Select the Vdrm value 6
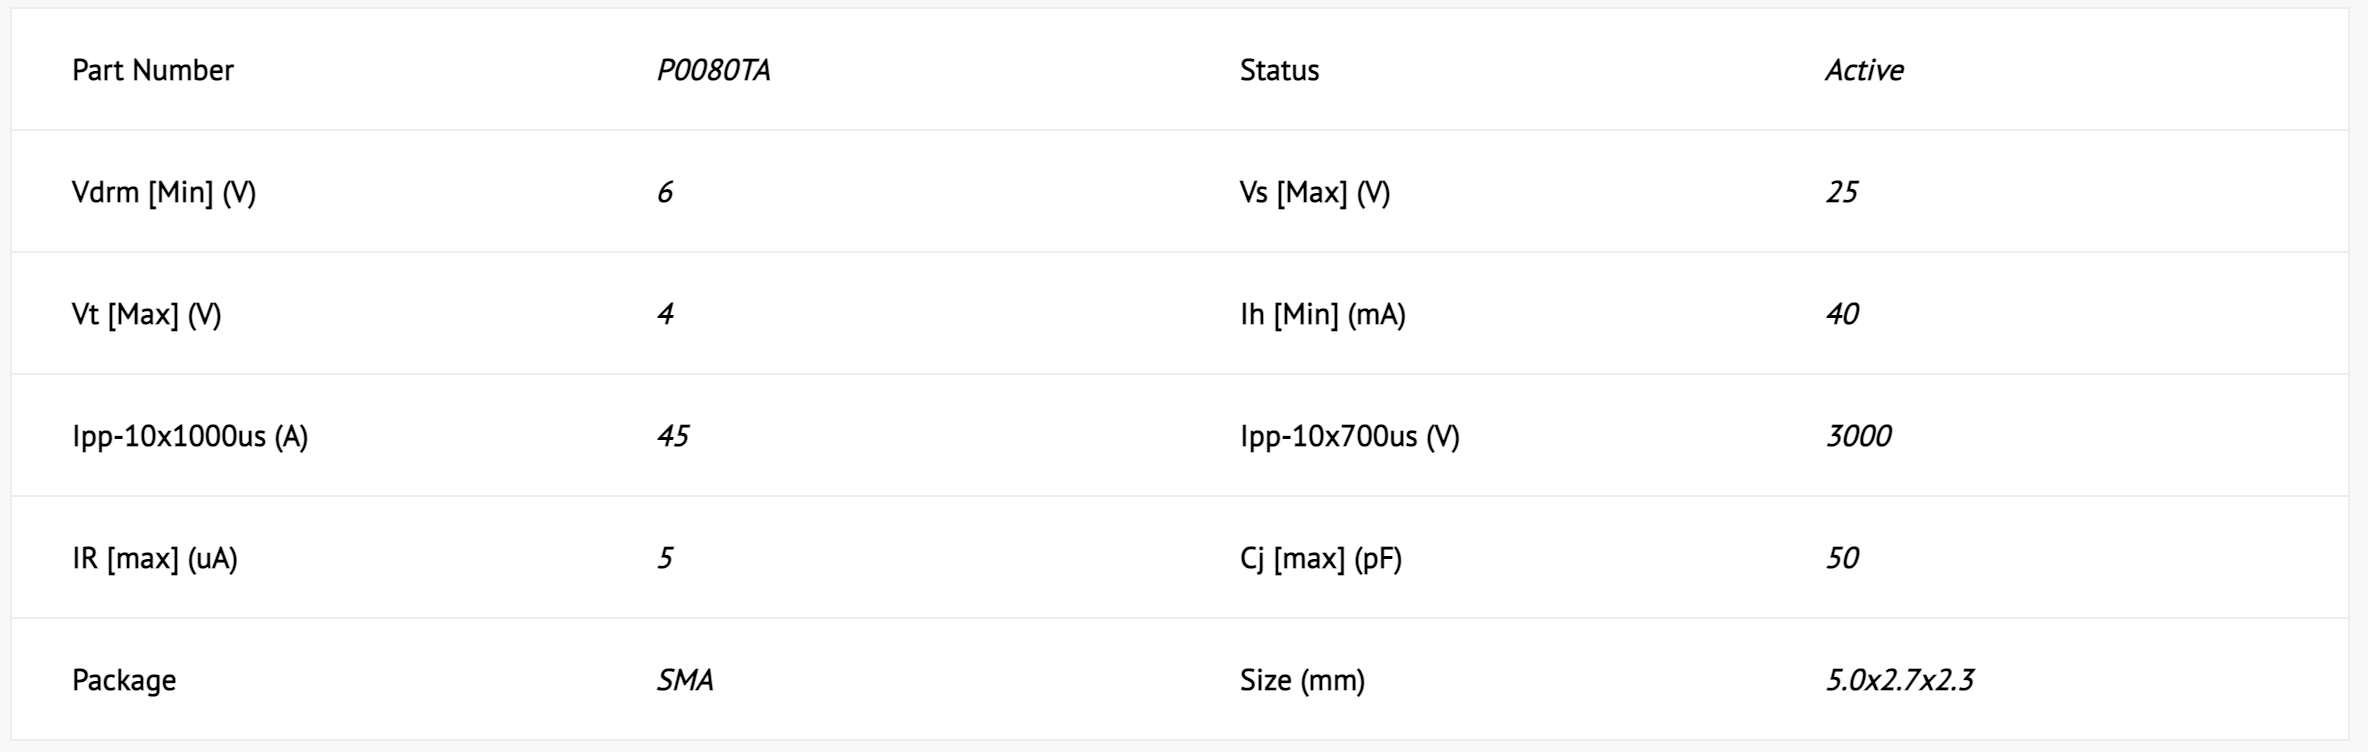 pyautogui.click(x=665, y=192)
